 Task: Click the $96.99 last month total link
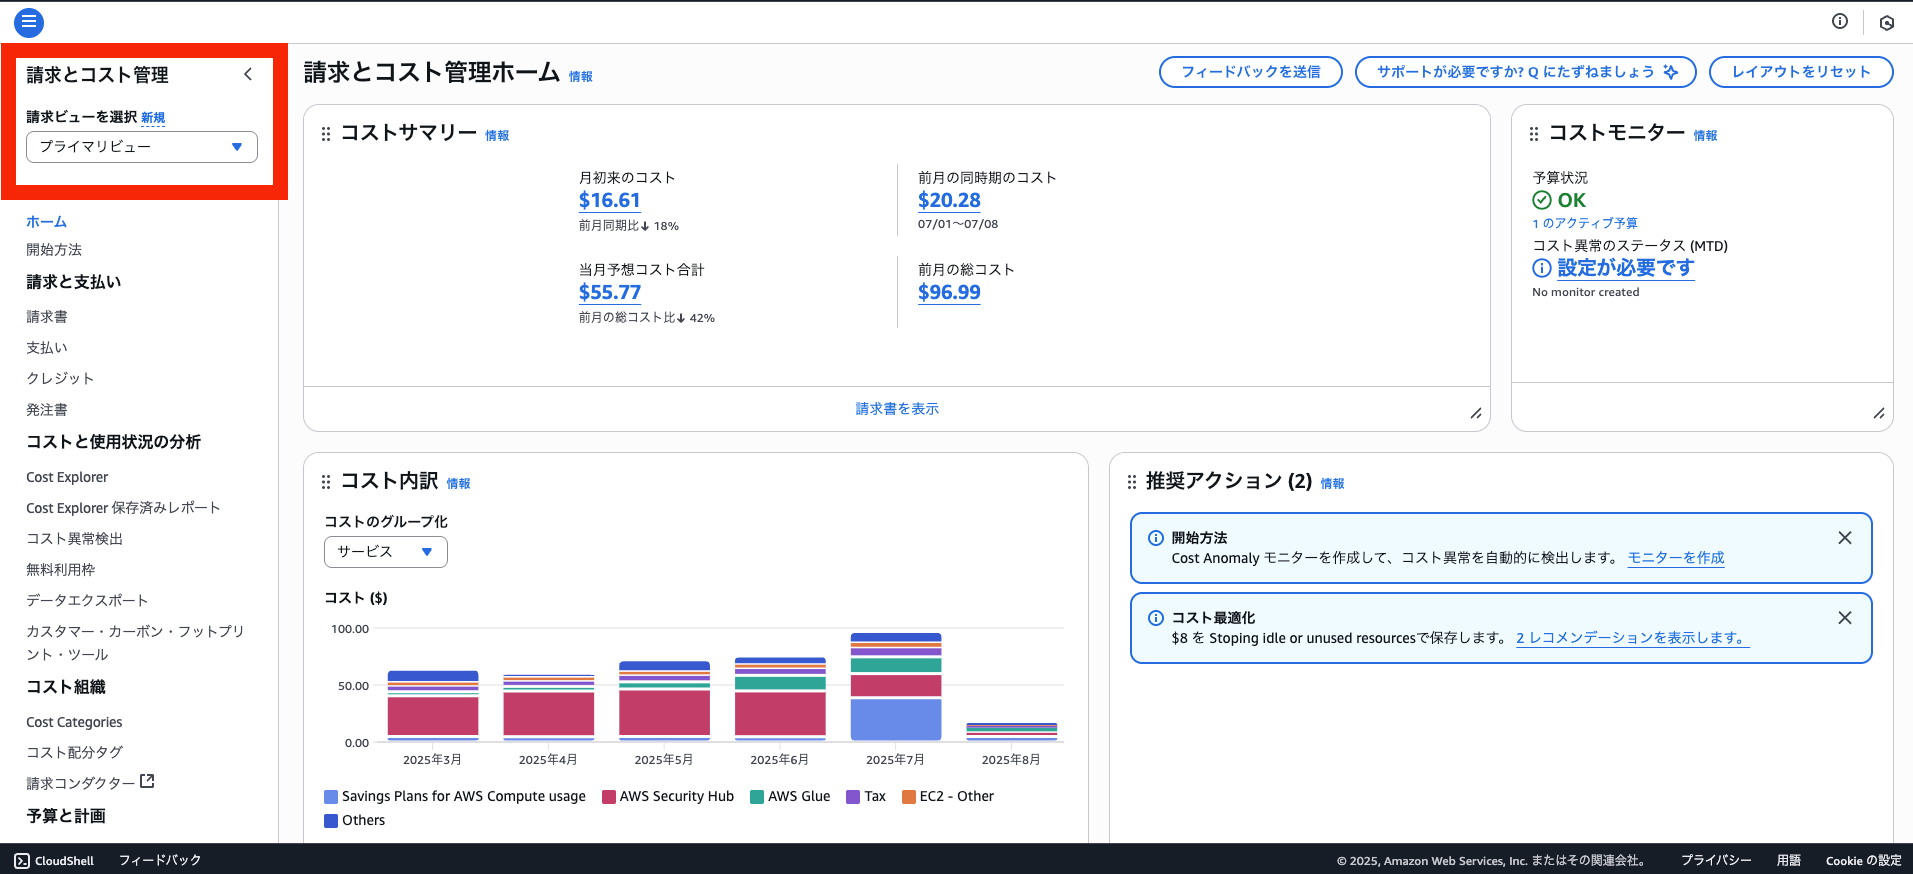(x=949, y=293)
